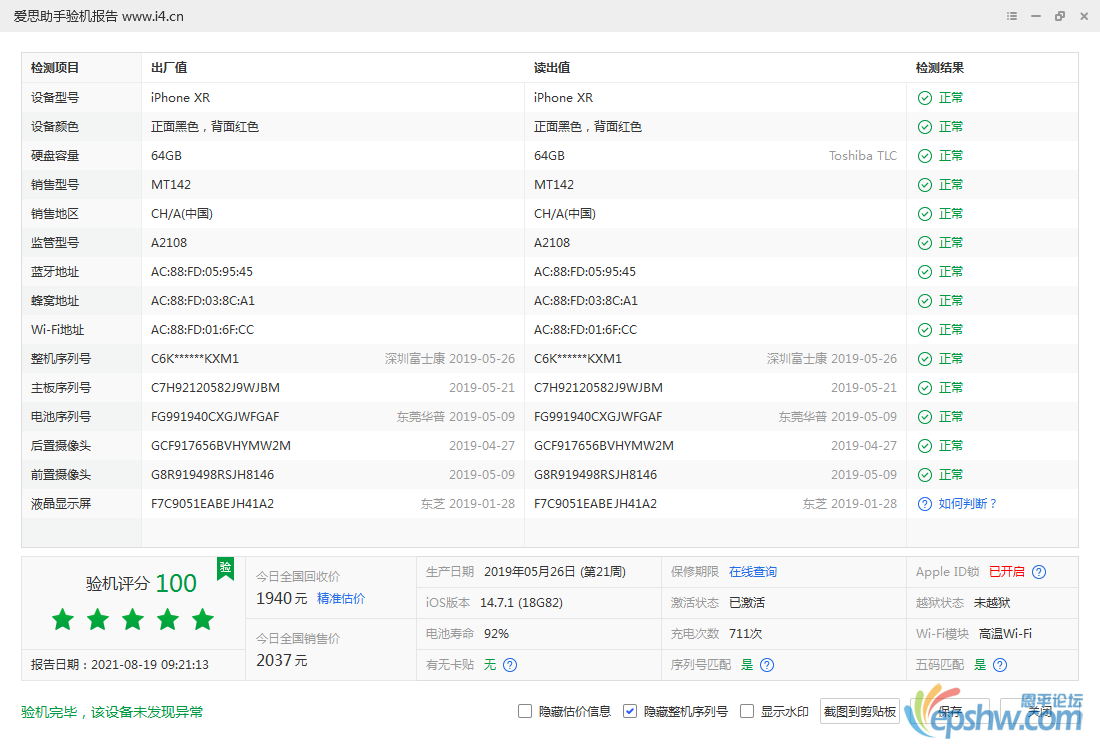Click red 已开启 Apple ID lock status
The image size is (1100, 749).
1007,572
